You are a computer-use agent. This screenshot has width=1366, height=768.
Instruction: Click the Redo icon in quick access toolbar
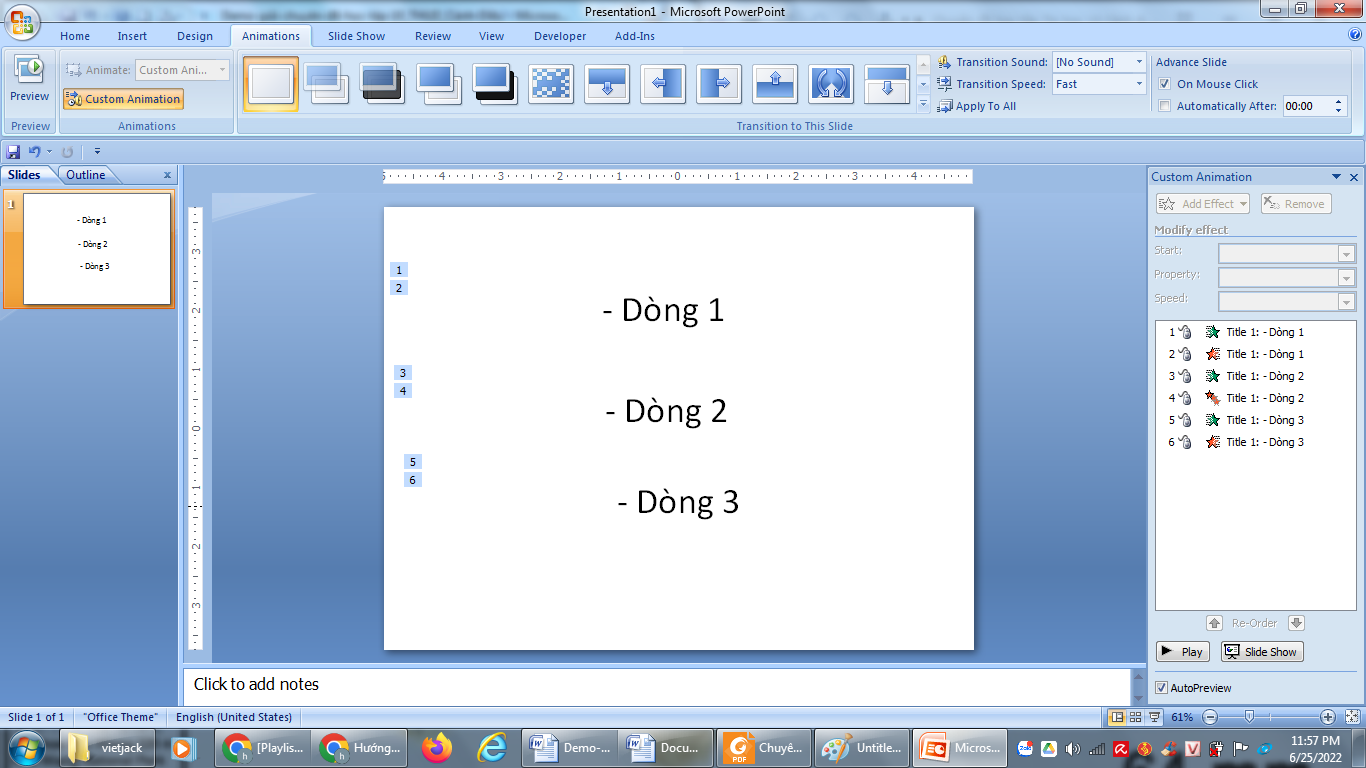coord(68,152)
